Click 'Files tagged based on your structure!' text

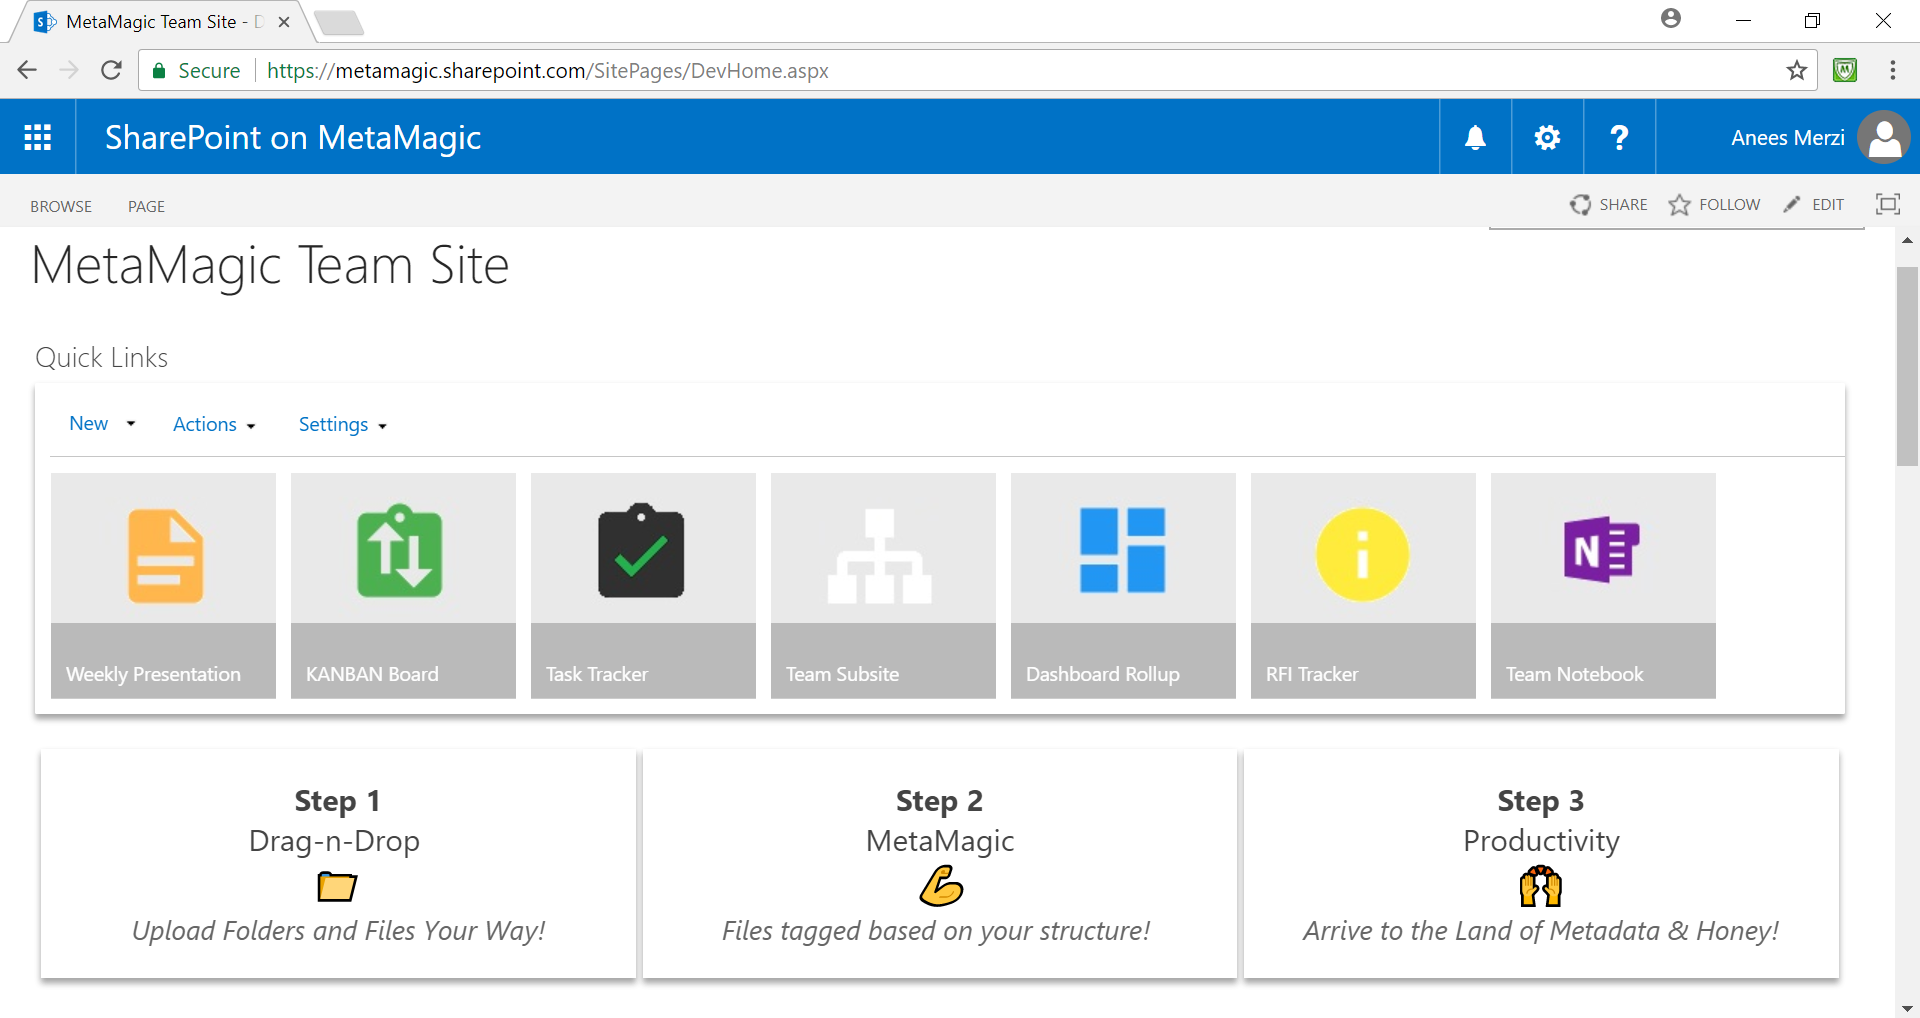coord(935,931)
